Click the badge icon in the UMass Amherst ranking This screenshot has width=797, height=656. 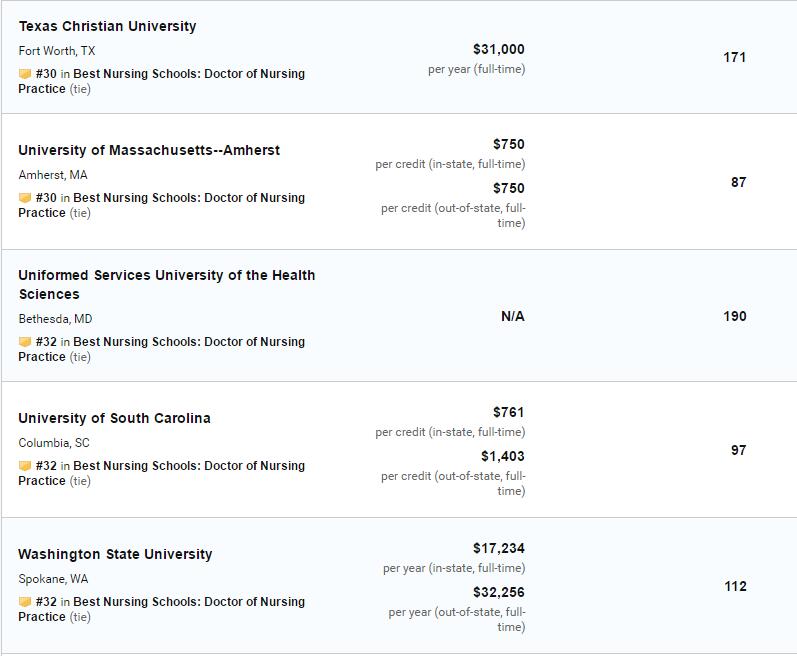pyautogui.click(x=25, y=198)
